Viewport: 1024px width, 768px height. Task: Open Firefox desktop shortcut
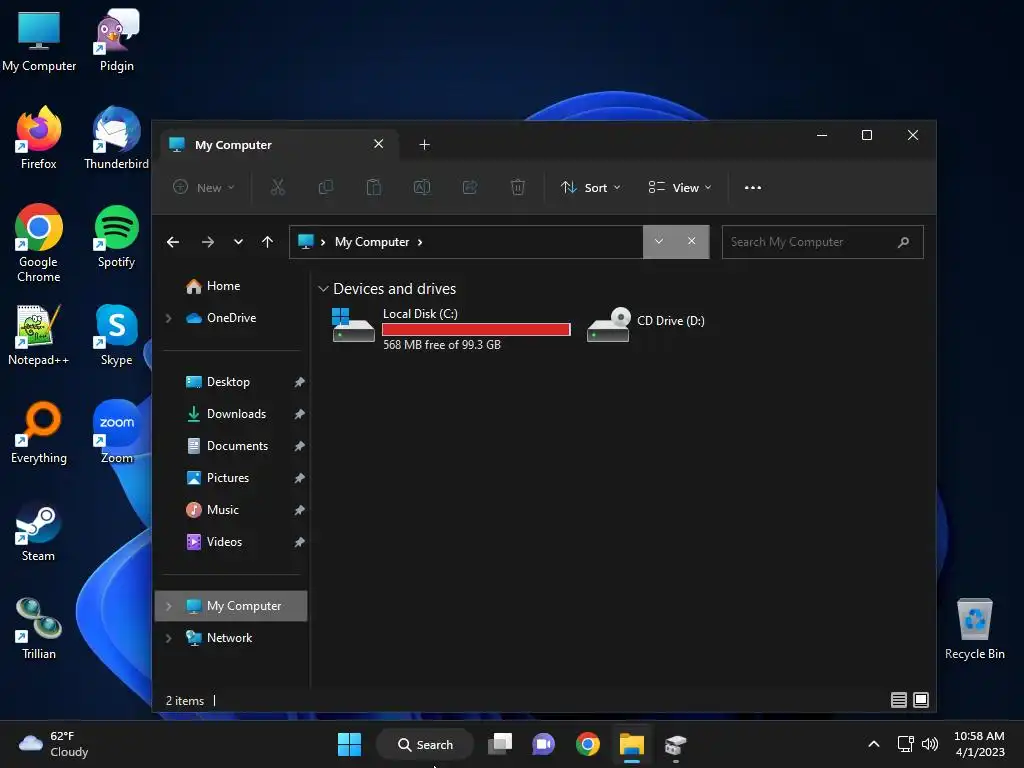click(39, 138)
